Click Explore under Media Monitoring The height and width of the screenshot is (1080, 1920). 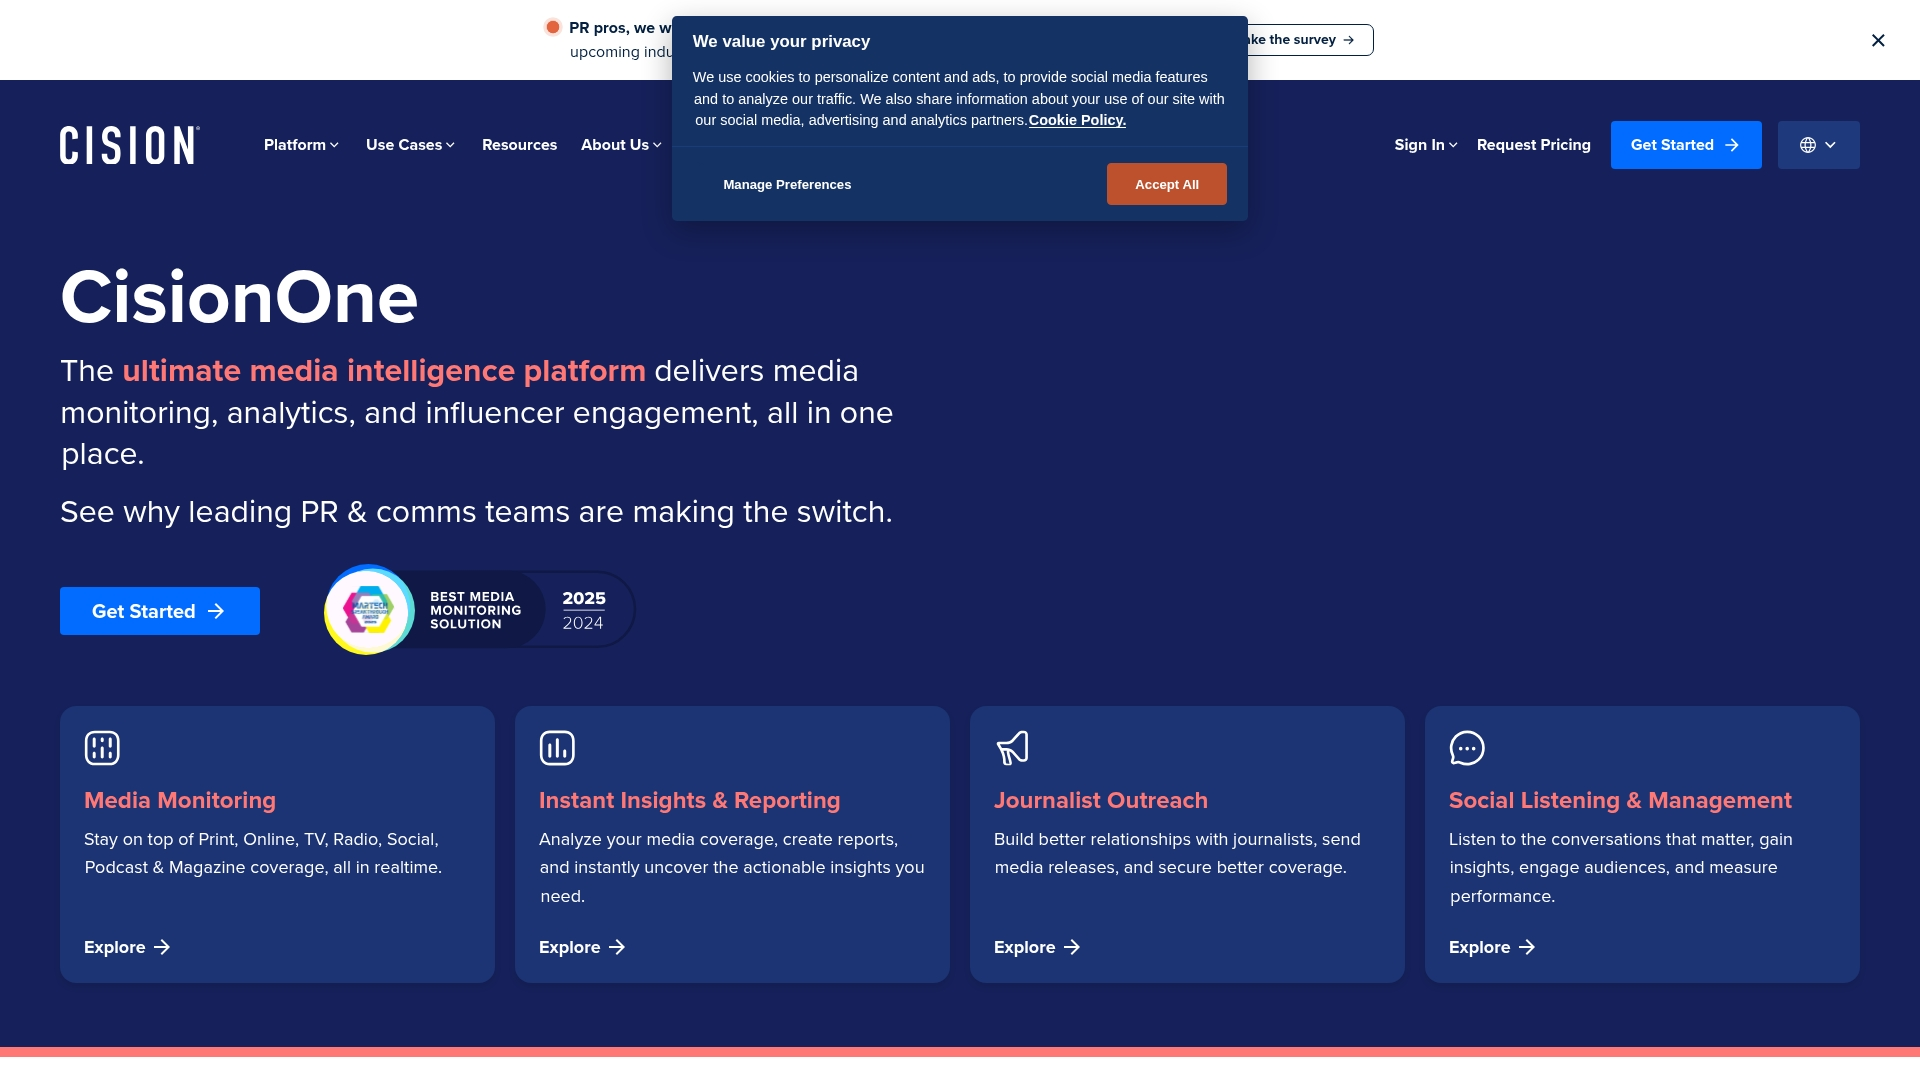pyautogui.click(x=127, y=947)
